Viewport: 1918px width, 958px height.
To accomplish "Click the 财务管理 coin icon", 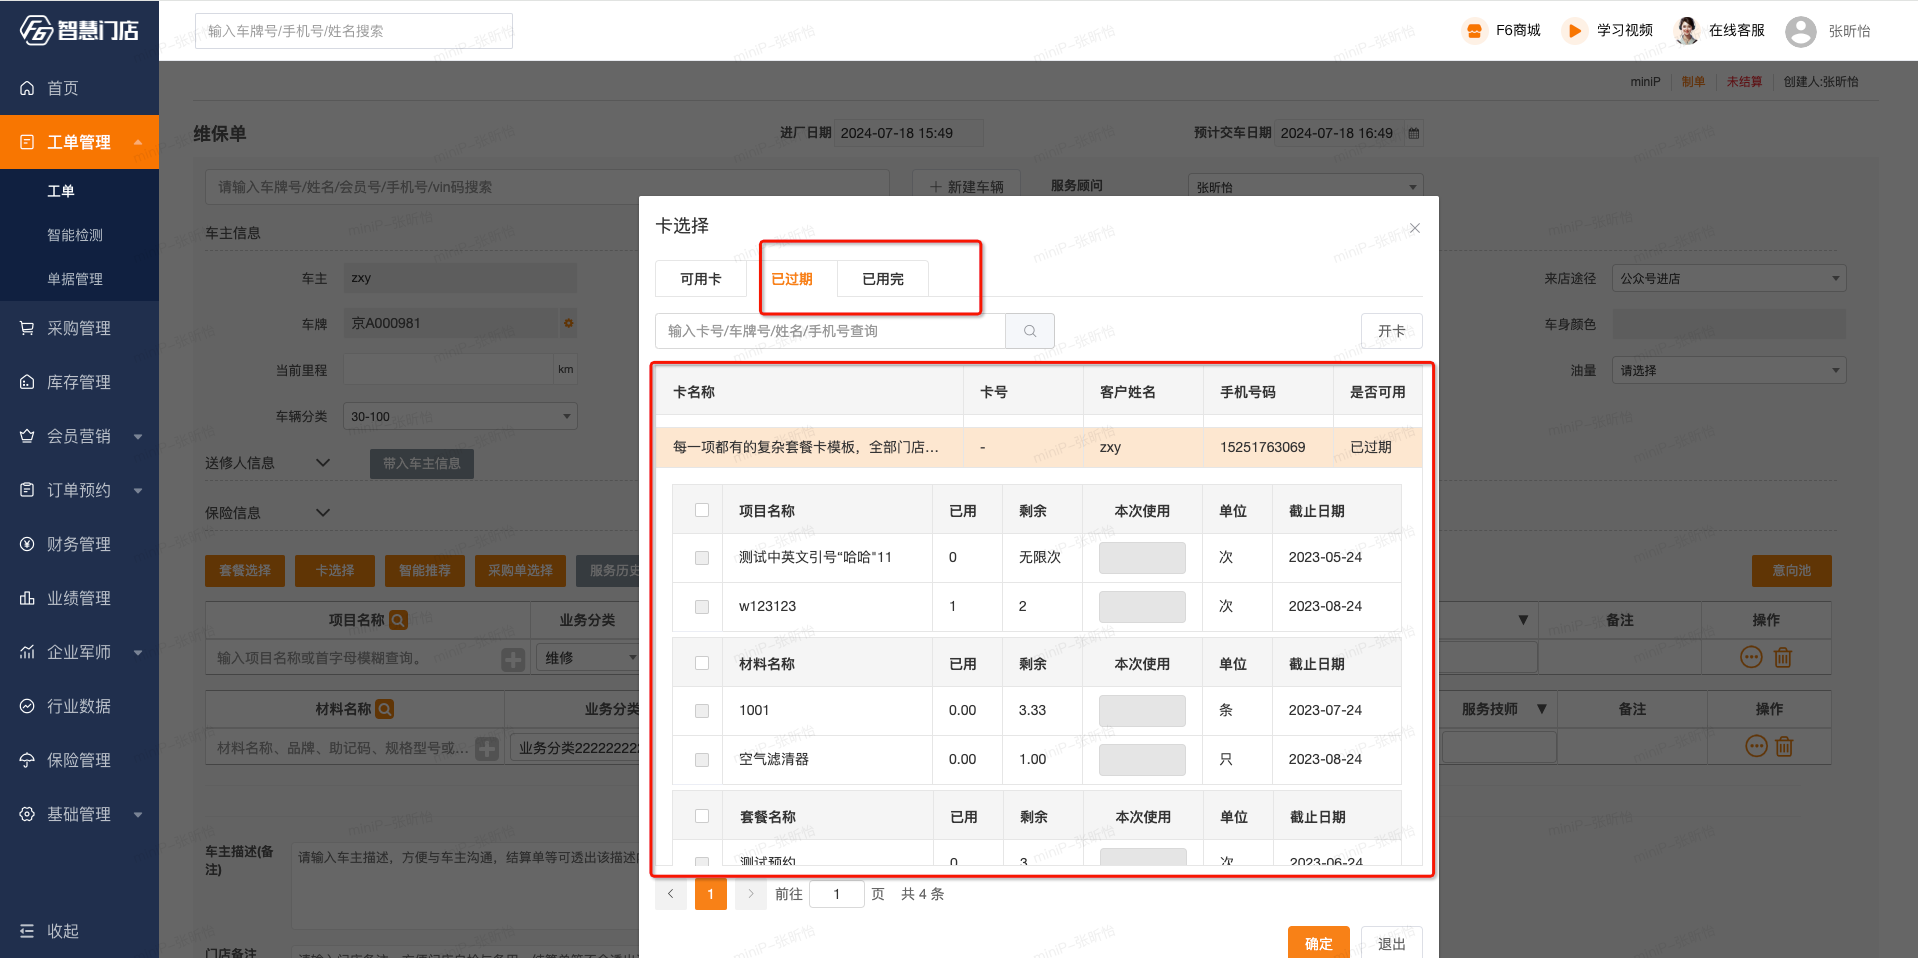I will 27,544.
